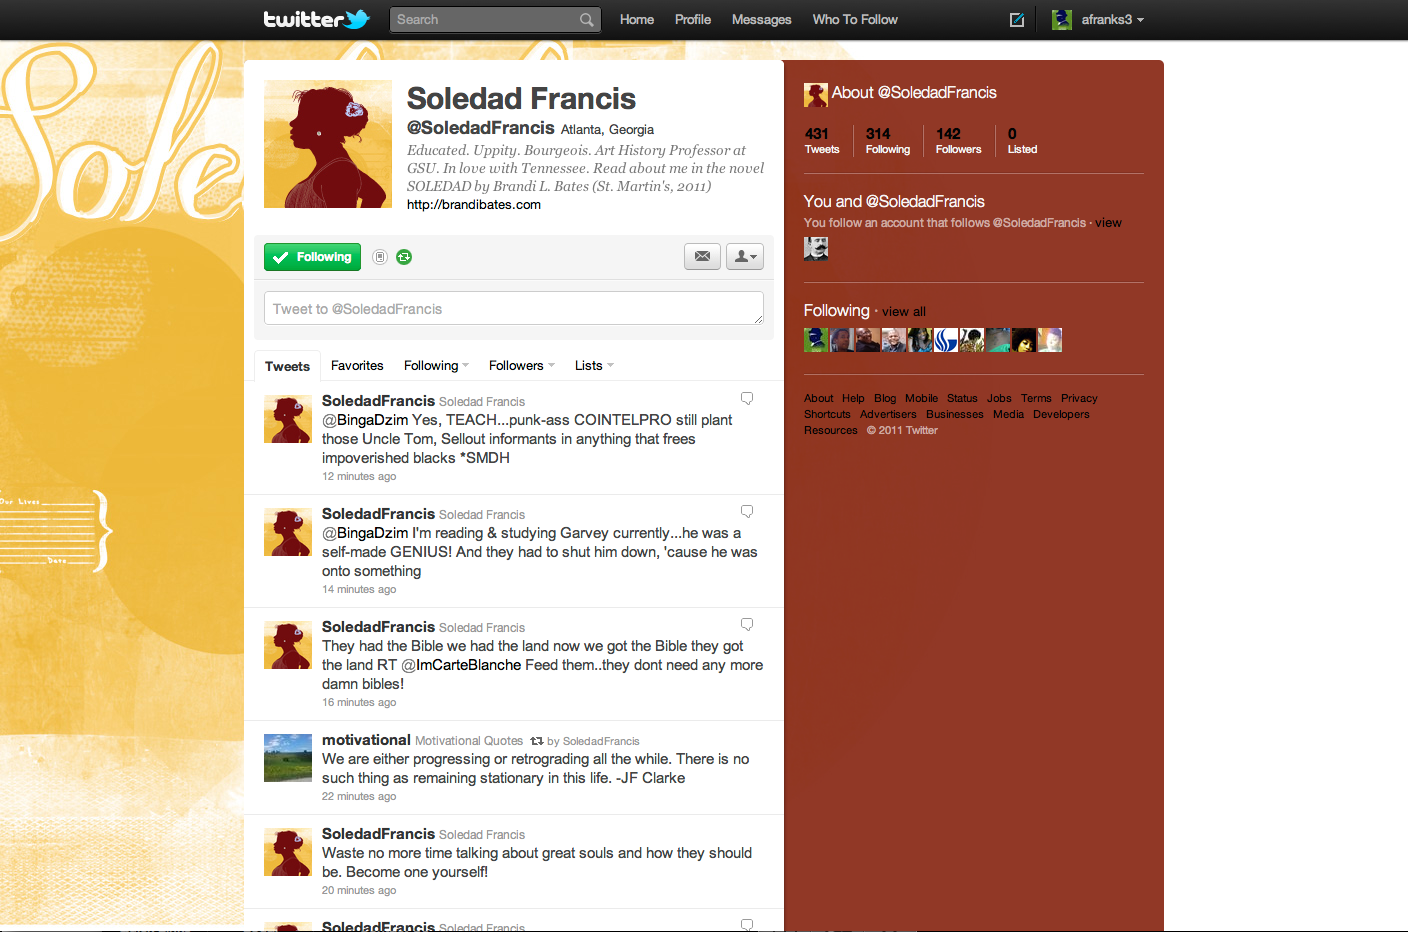This screenshot has height=932, width=1408.
Task: Open the Twitter logo home link
Action: tap(316, 19)
